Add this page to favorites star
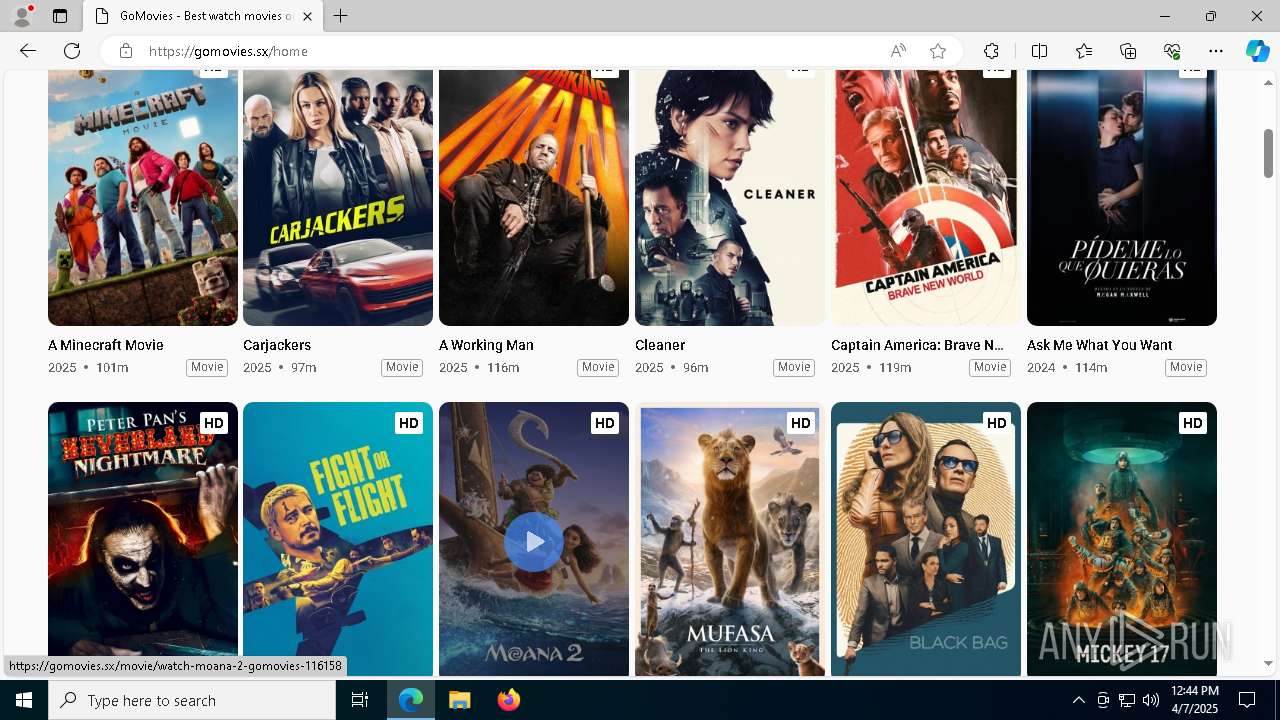The height and width of the screenshot is (720, 1280). [x=938, y=51]
